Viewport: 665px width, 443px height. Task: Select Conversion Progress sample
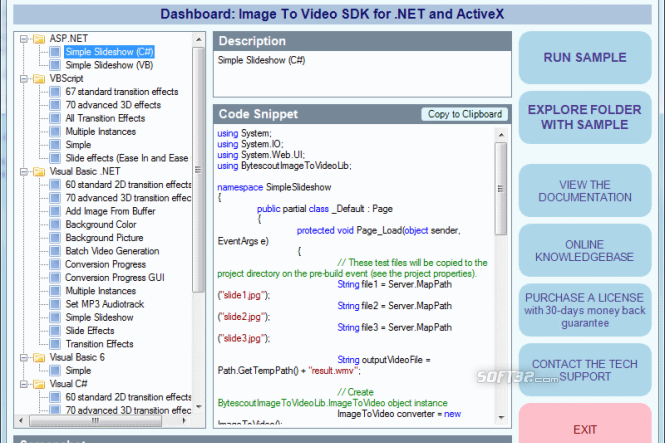pos(106,265)
